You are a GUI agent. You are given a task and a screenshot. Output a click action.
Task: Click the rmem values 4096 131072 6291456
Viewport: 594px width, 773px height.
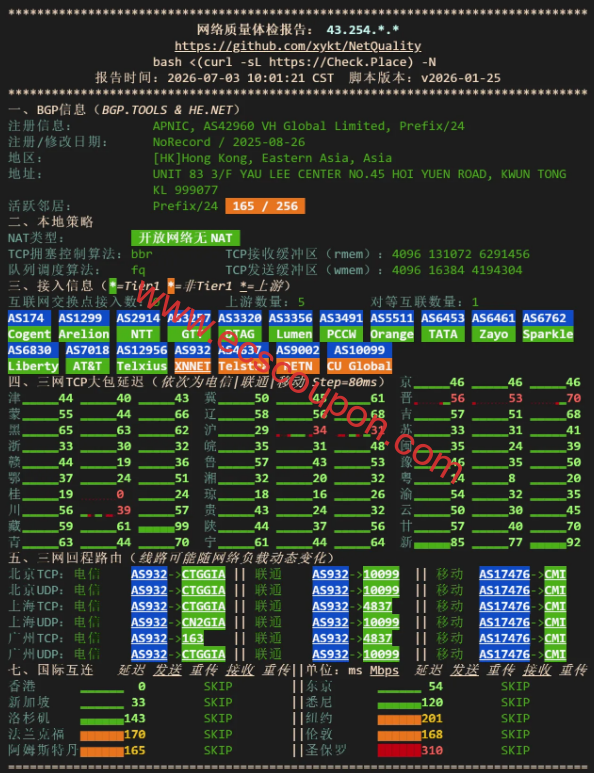pyautogui.click(x=461, y=254)
